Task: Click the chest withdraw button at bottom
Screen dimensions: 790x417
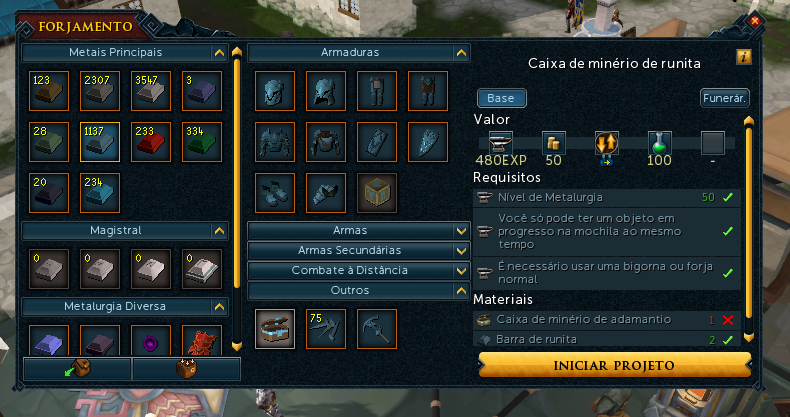Action: click(x=186, y=369)
